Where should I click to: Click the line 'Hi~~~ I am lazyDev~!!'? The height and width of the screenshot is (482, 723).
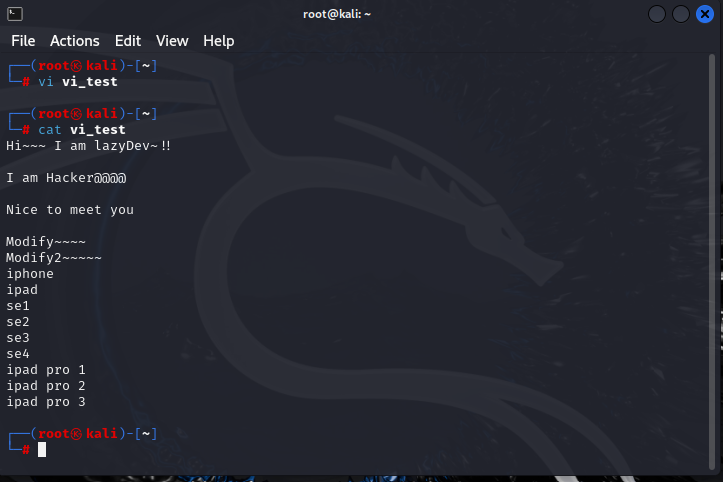click(88, 146)
